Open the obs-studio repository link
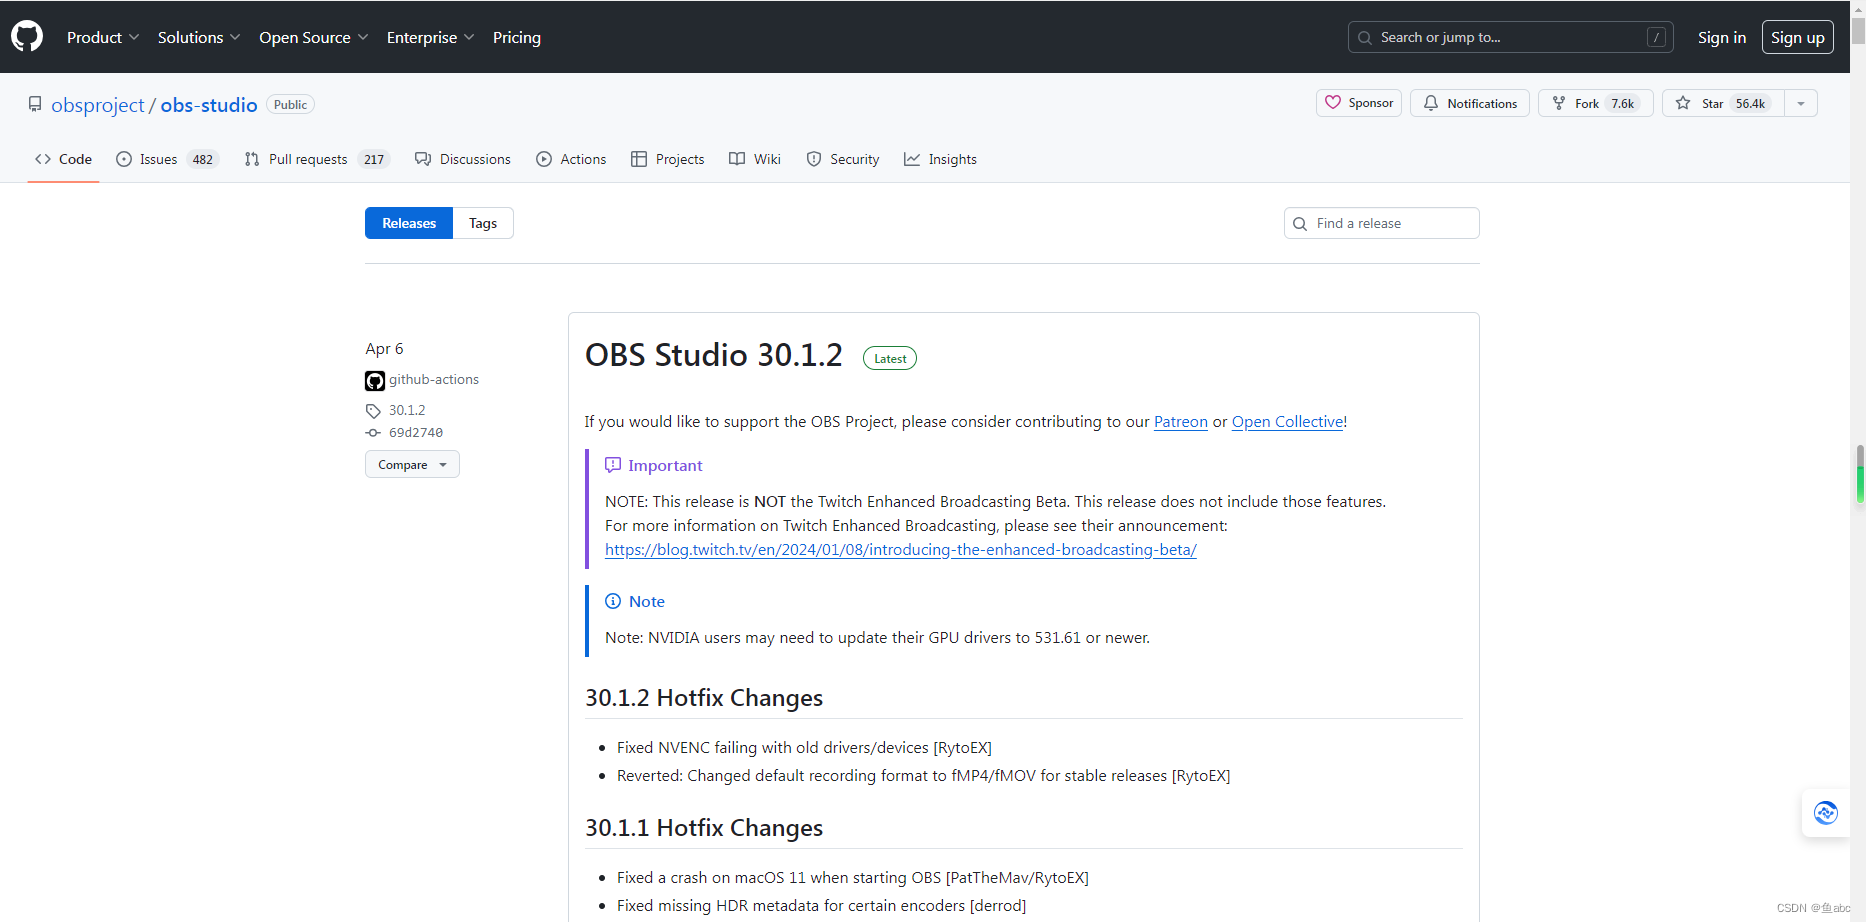The height and width of the screenshot is (922, 1866). [x=209, y=105]
